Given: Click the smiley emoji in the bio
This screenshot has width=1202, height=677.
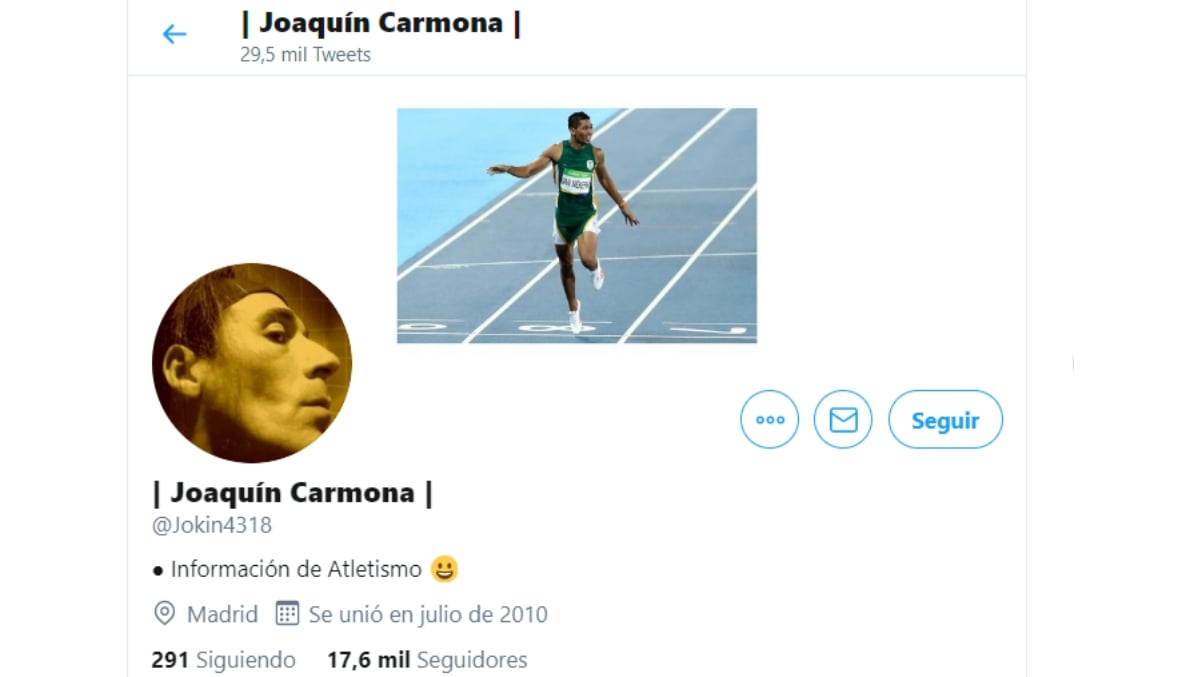Looking at the screenshot, I should (444, 569).
